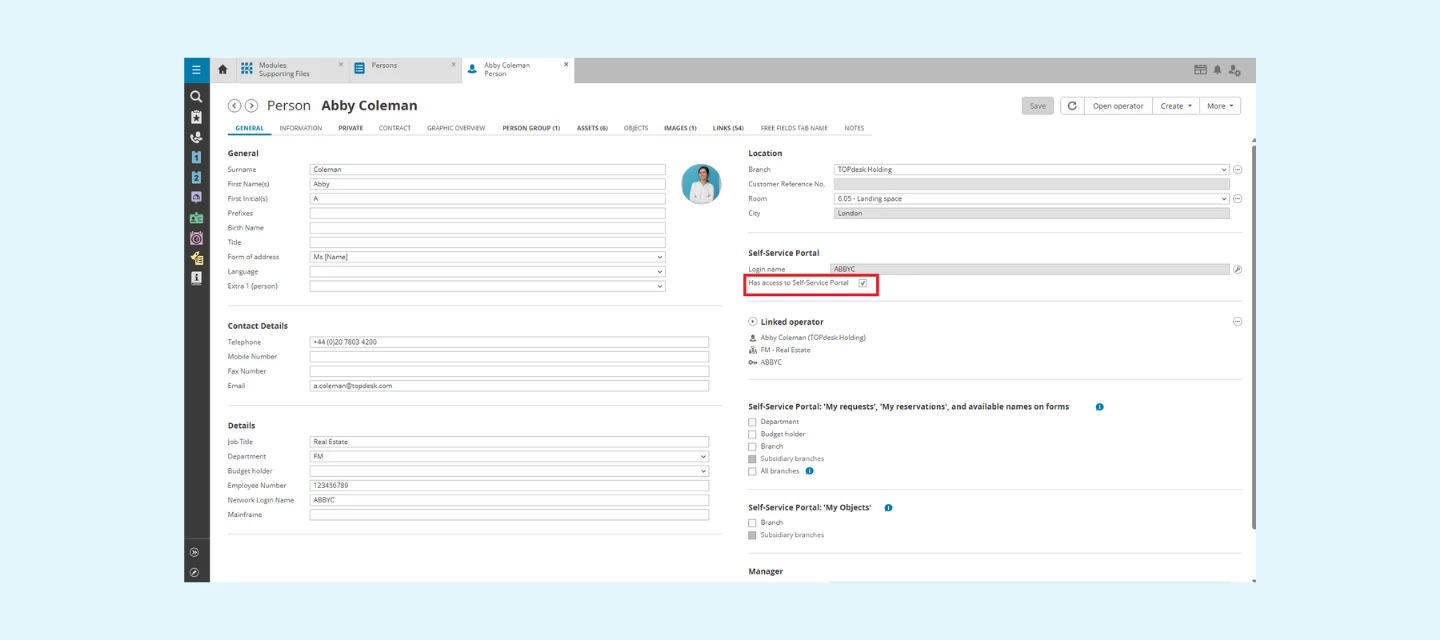
Task: Switch to the Private tab
Action: [x=351, y=128]
